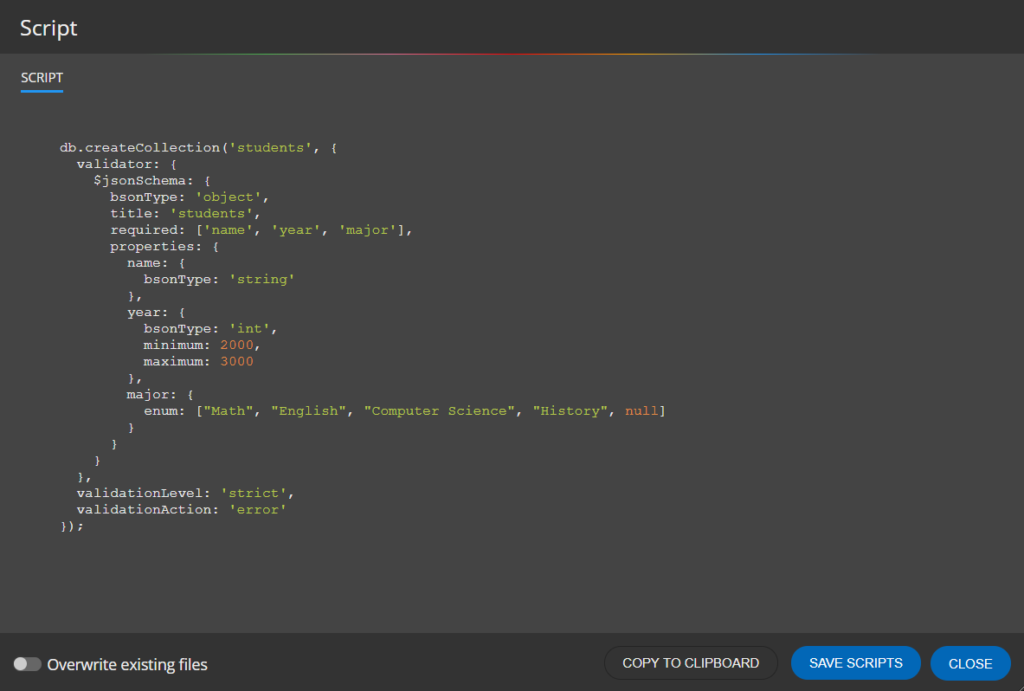Click the 'object' bsonType value
Viewport: 1024px width, 691px height.
228,197
